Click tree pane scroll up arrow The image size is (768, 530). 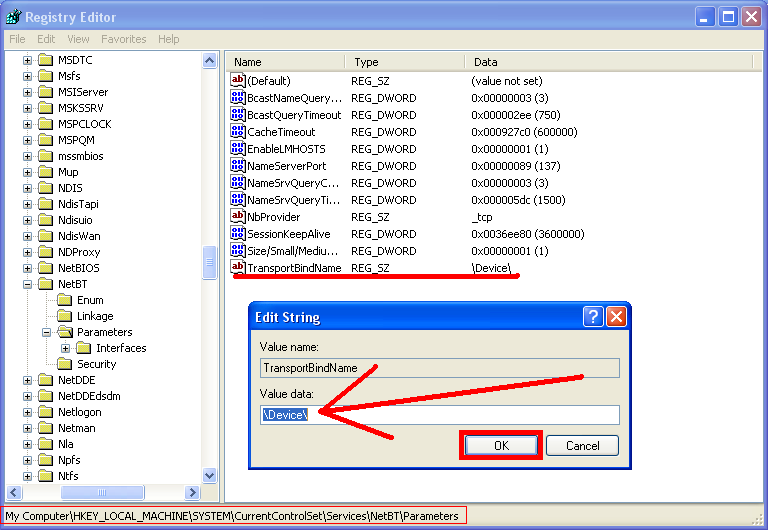pyautogui.click(x=210, y=61)
